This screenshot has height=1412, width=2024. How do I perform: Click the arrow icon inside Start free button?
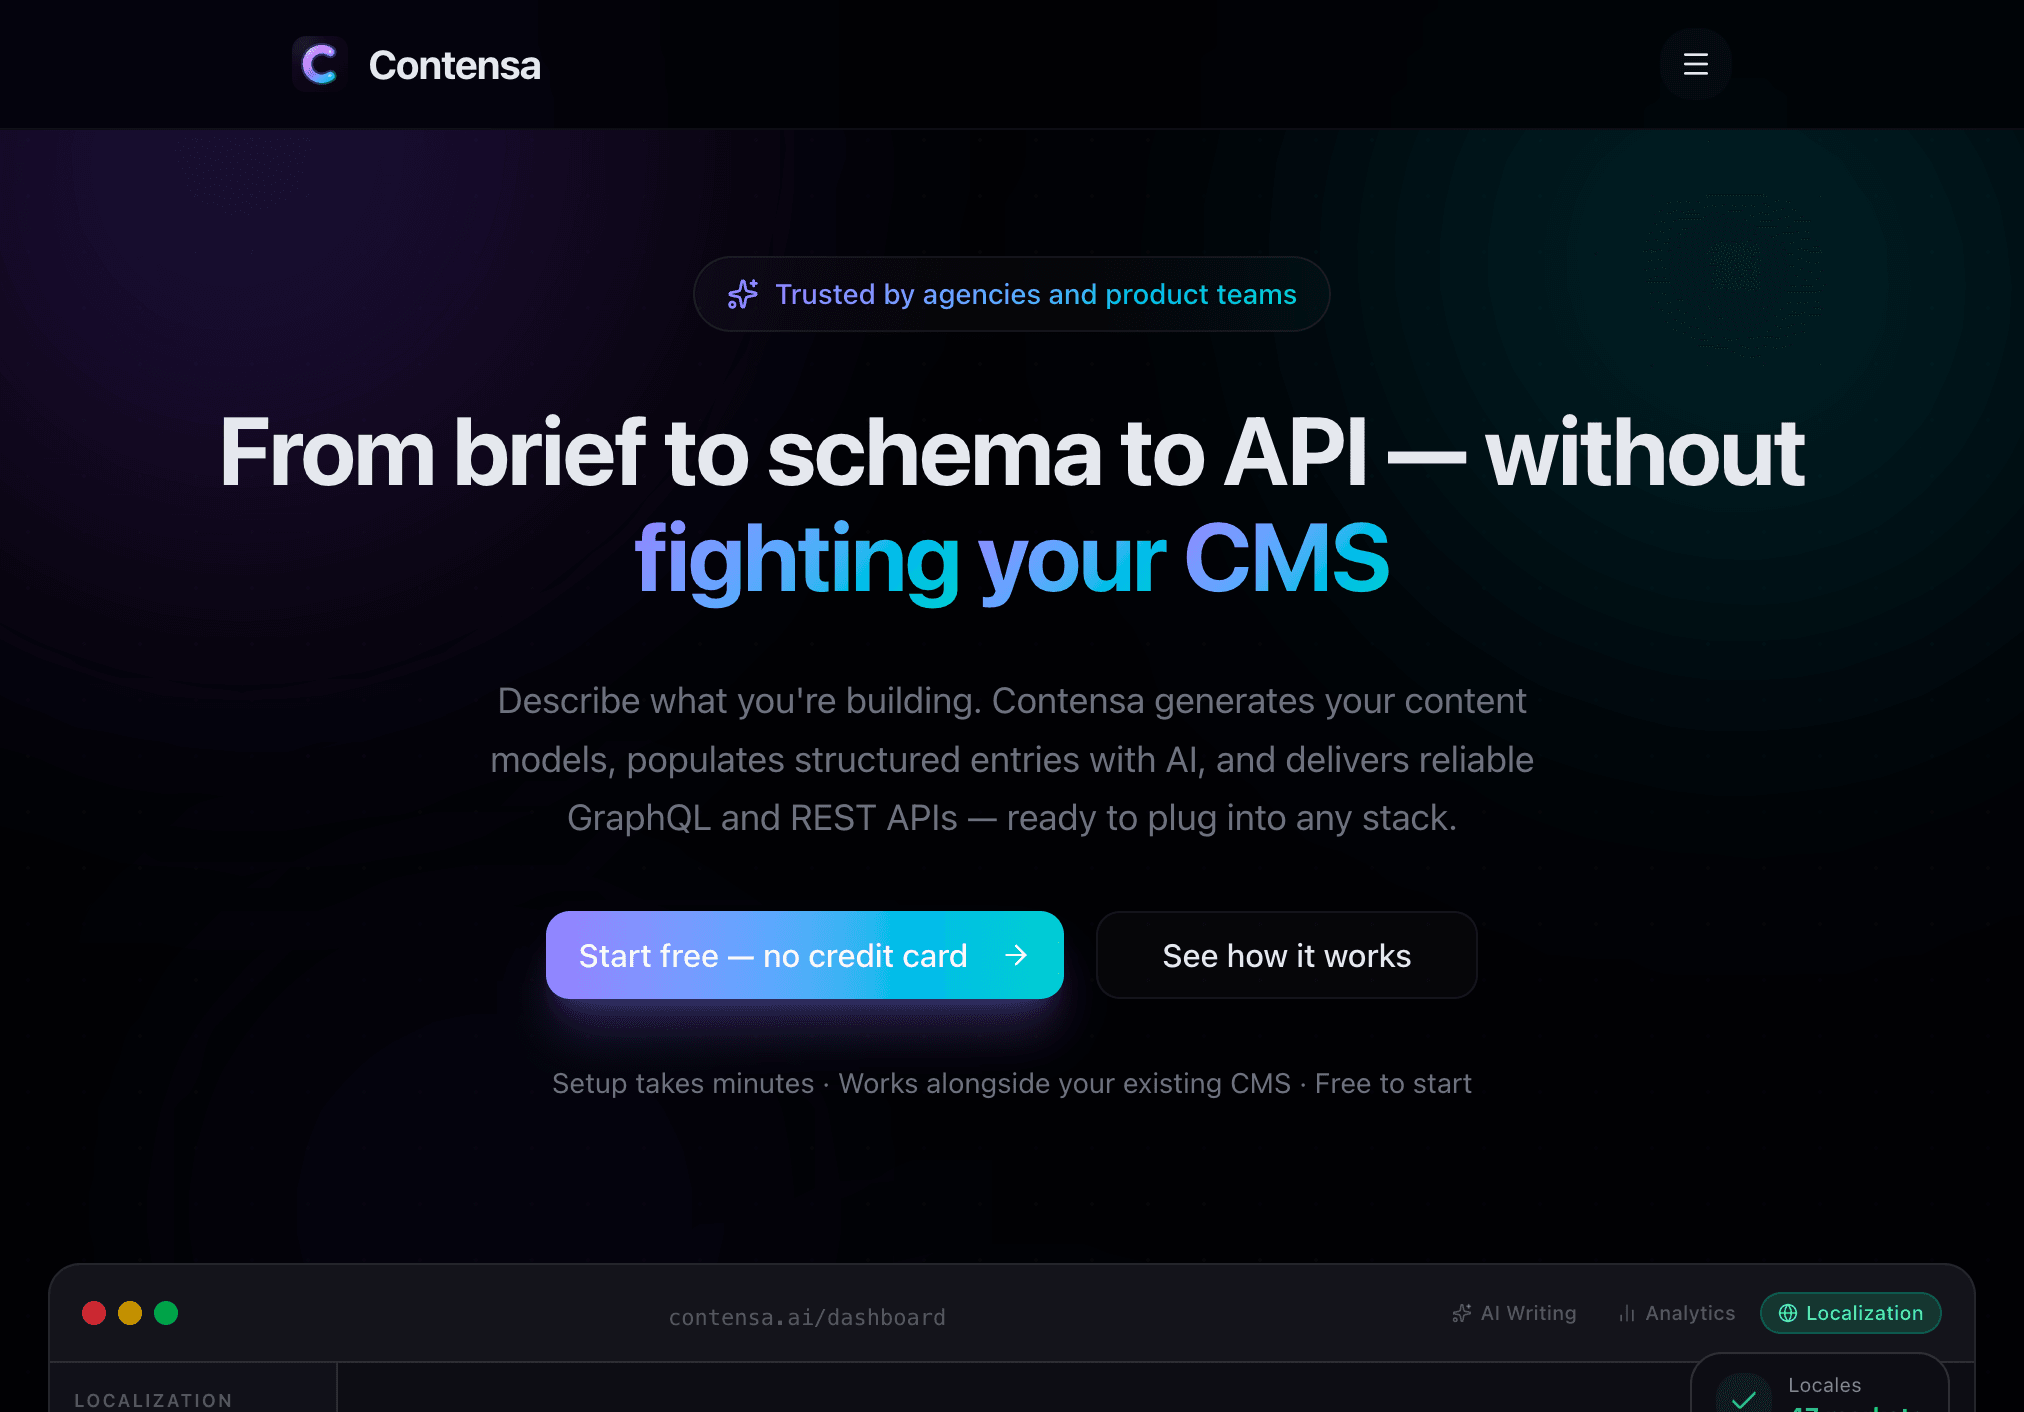click(1017, 955)
